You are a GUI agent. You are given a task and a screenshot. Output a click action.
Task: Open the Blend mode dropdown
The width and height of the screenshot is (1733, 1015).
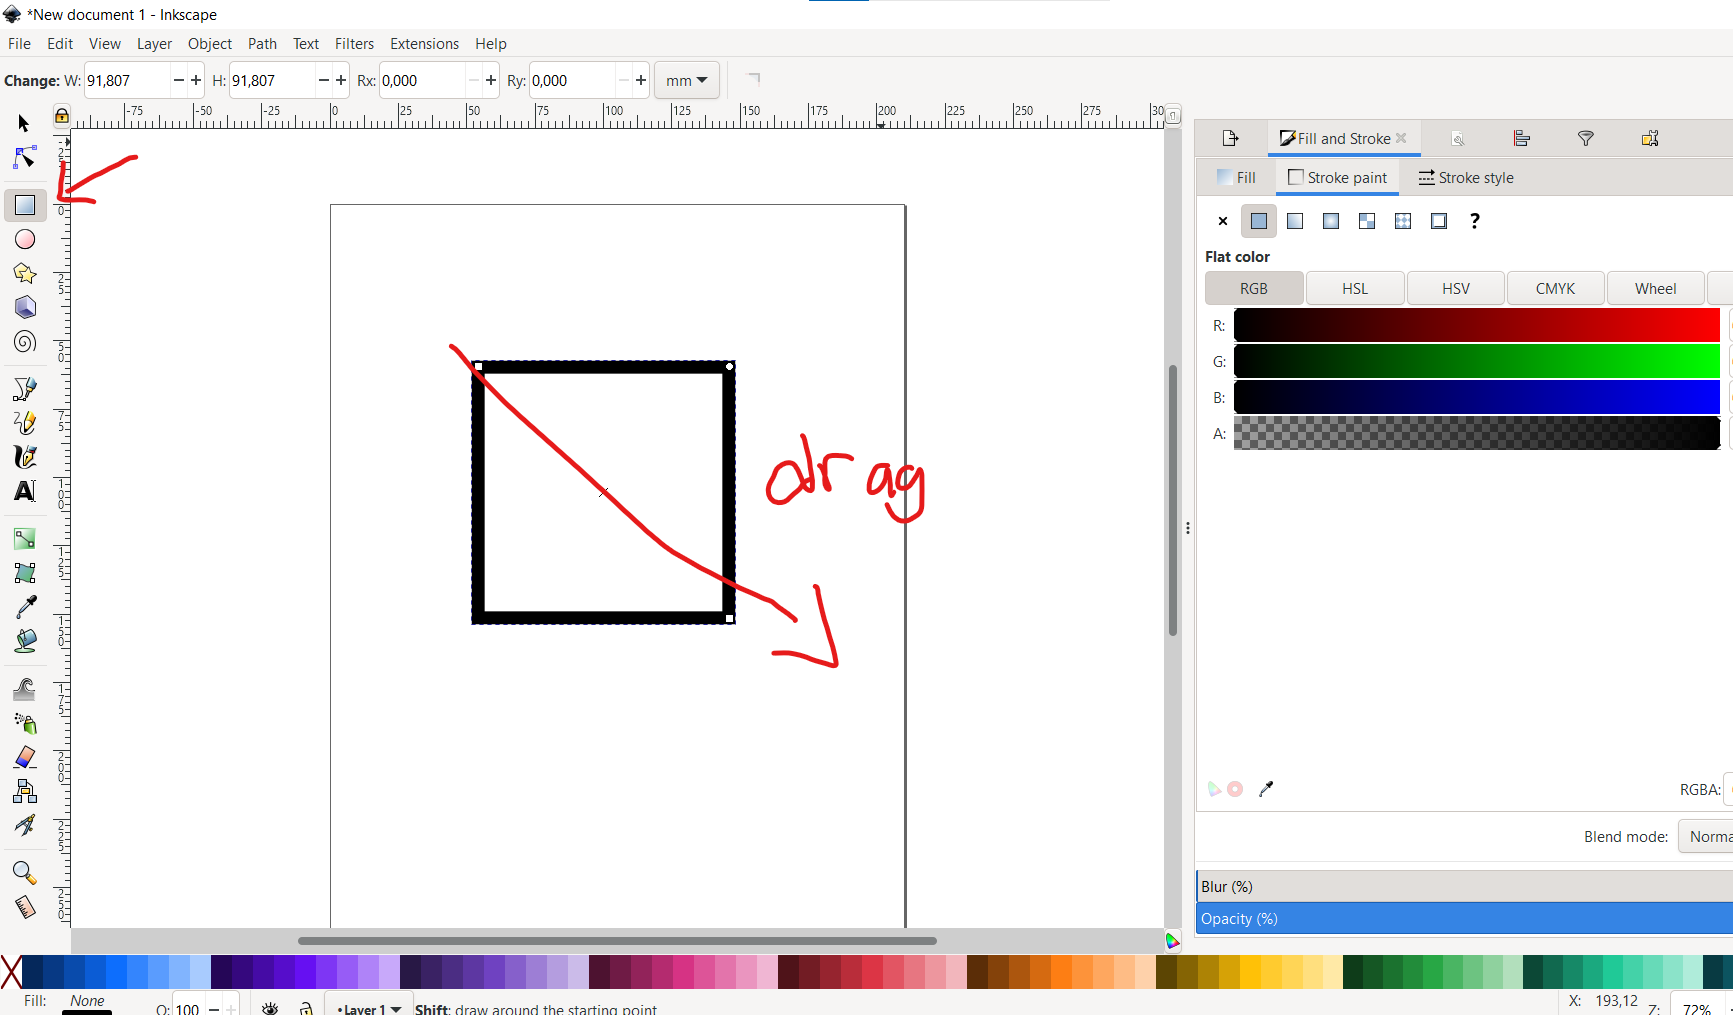1705,836
